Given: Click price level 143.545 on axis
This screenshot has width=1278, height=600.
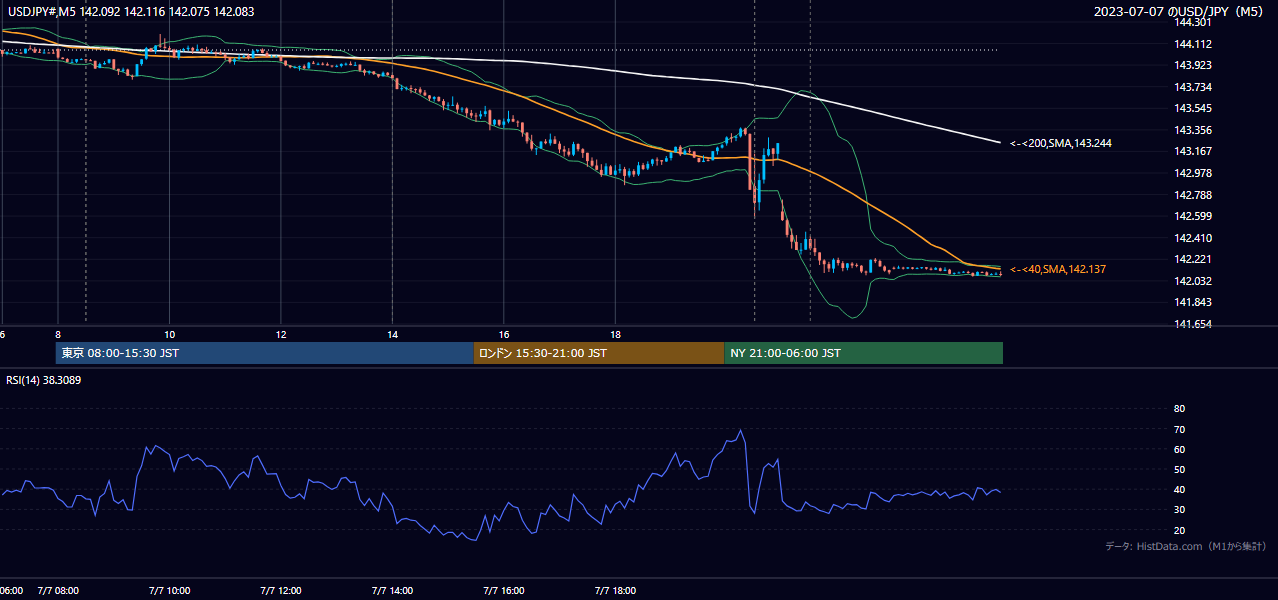Looking at the screenshot, I should coord(1192,108).
